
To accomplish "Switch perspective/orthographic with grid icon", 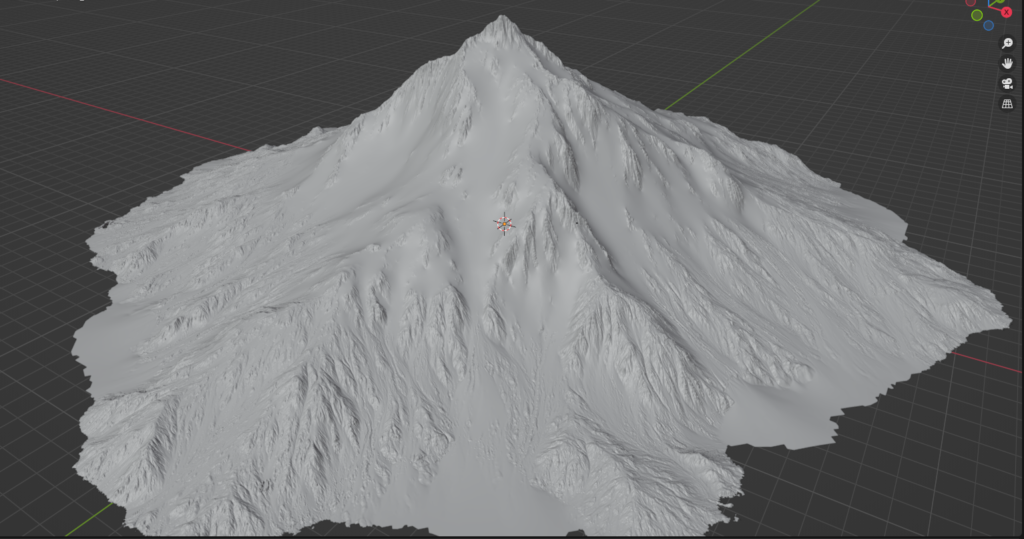I will point(1007,104).
